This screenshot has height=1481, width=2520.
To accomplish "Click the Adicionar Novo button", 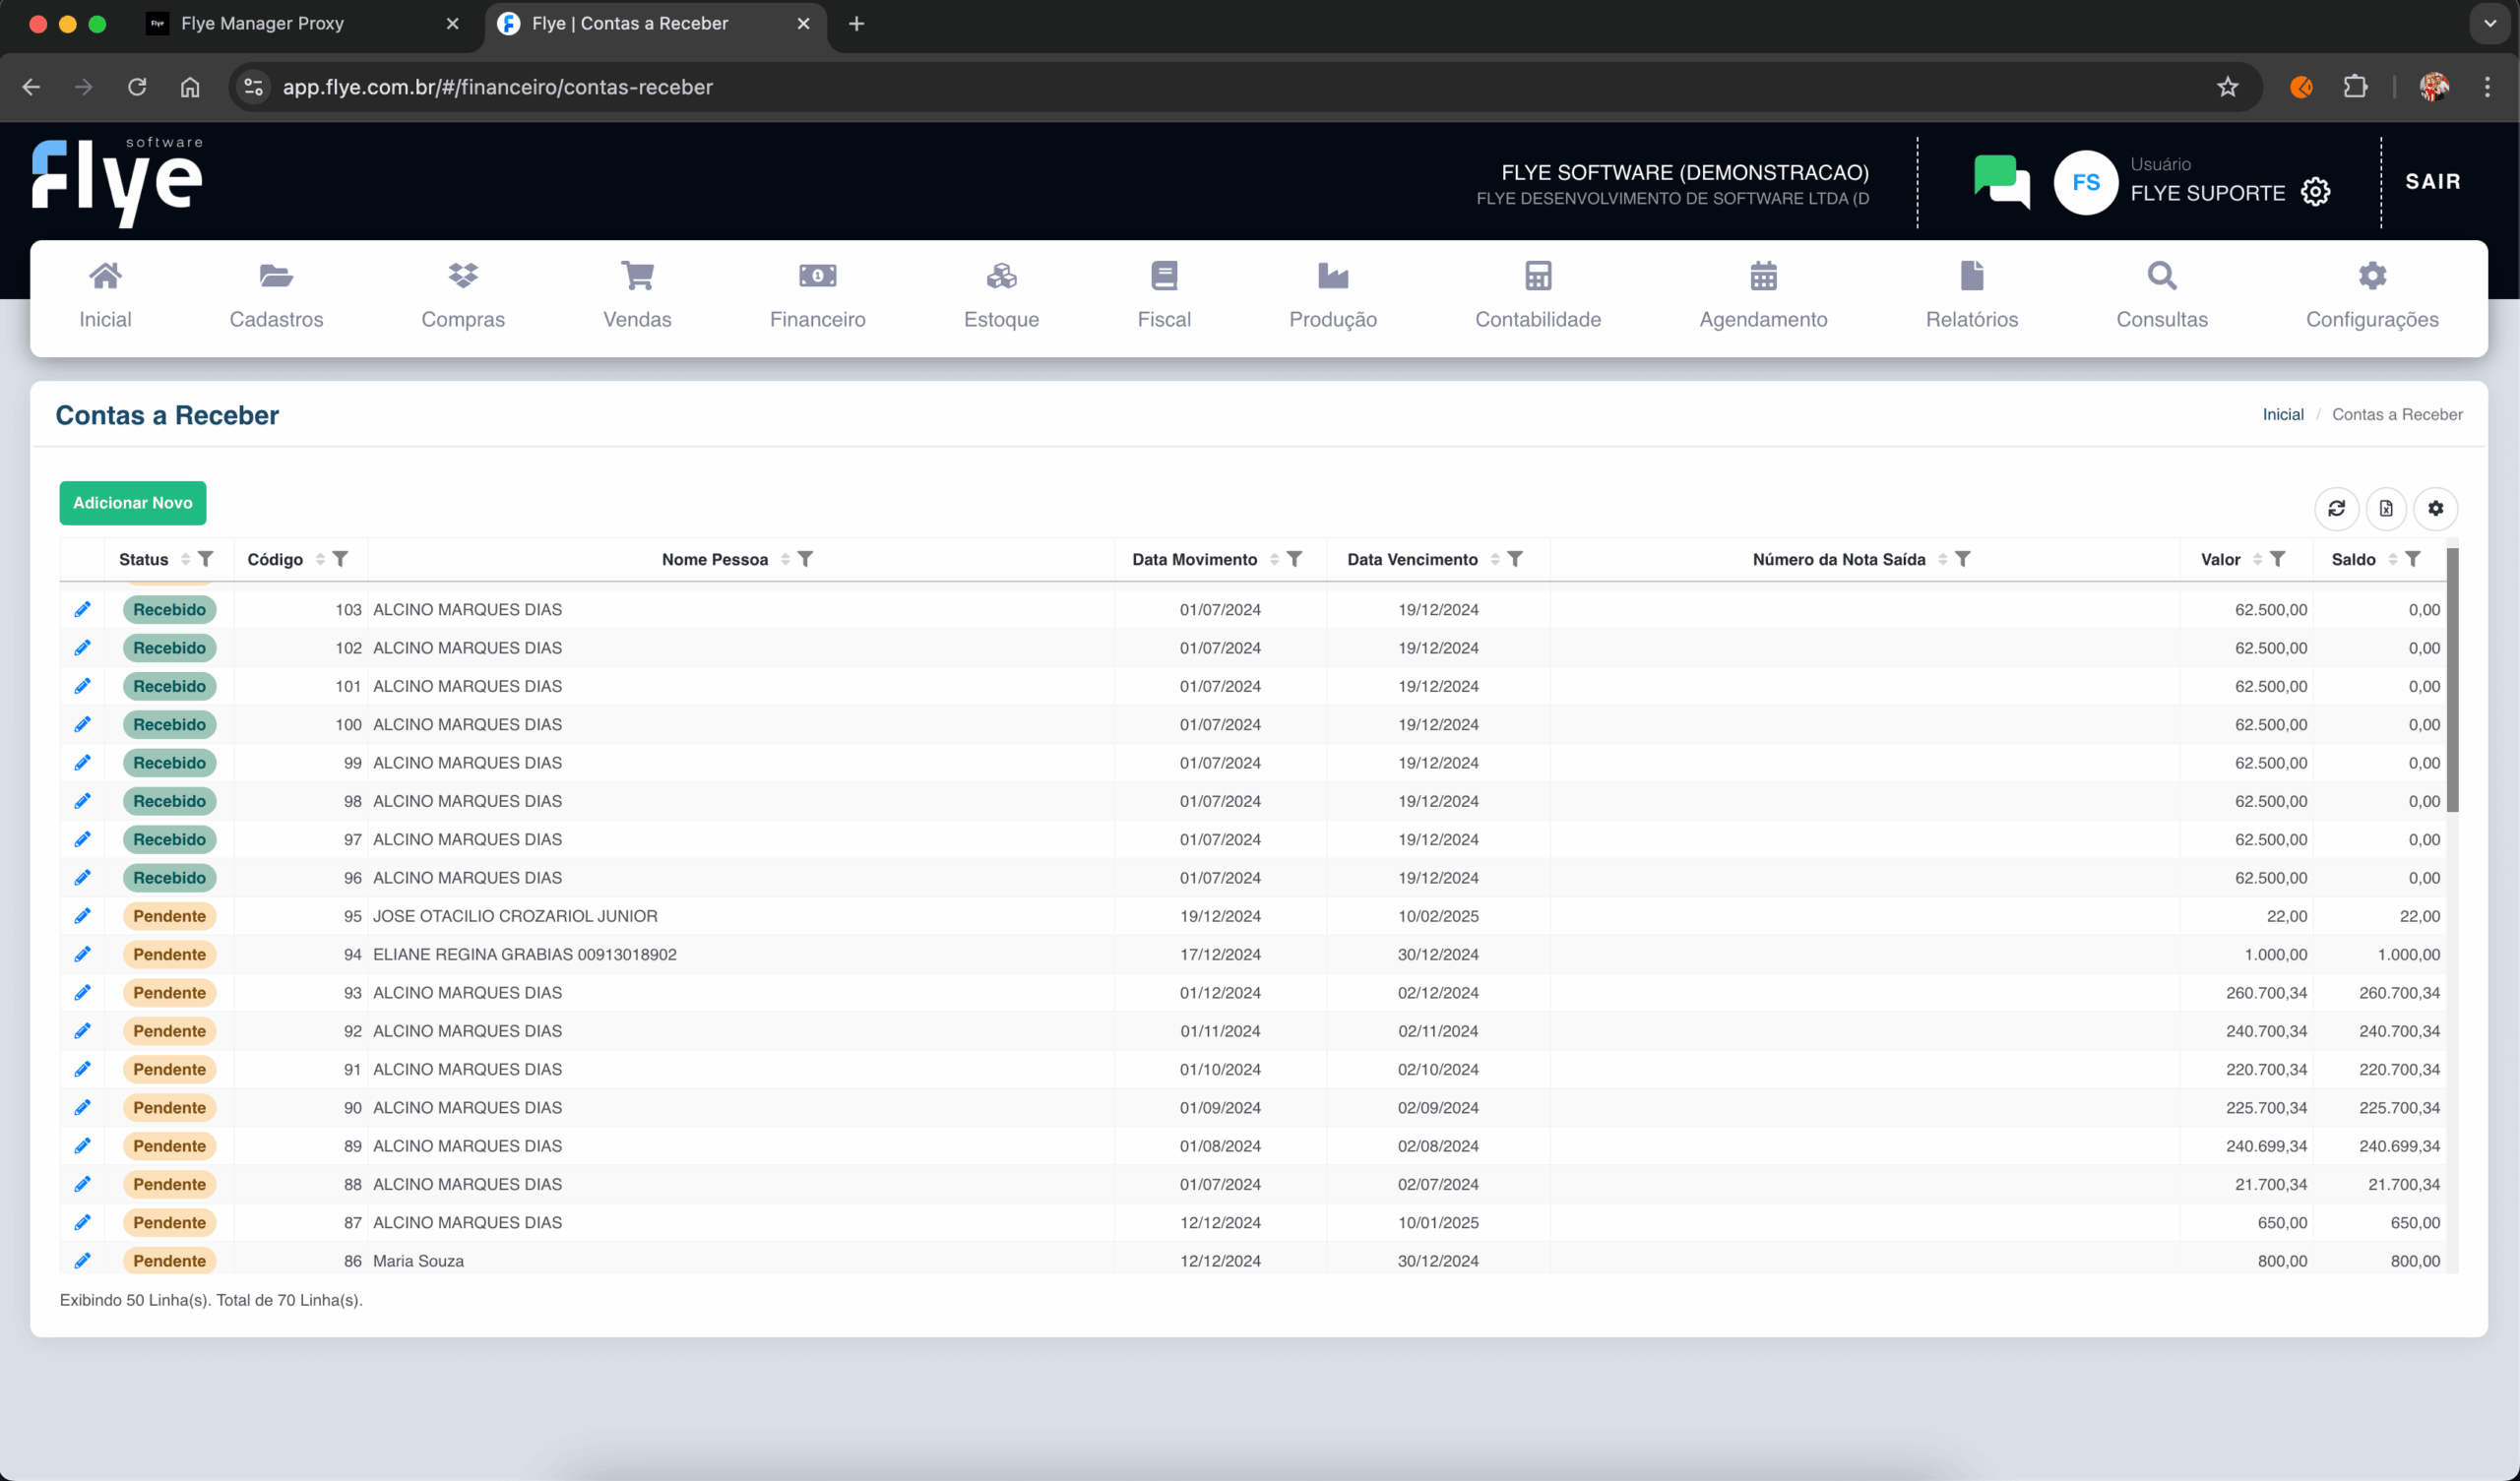I will (x=132, y=503).
